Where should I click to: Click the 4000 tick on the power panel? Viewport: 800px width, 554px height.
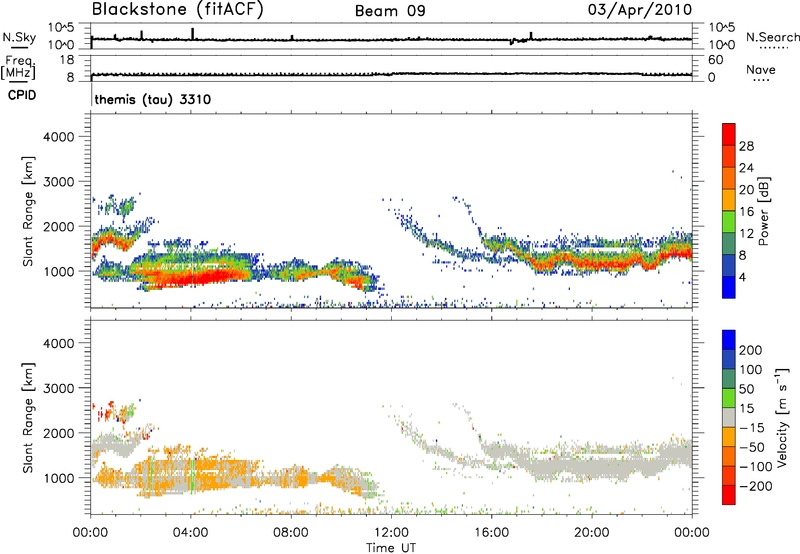[x=59, y=137]
